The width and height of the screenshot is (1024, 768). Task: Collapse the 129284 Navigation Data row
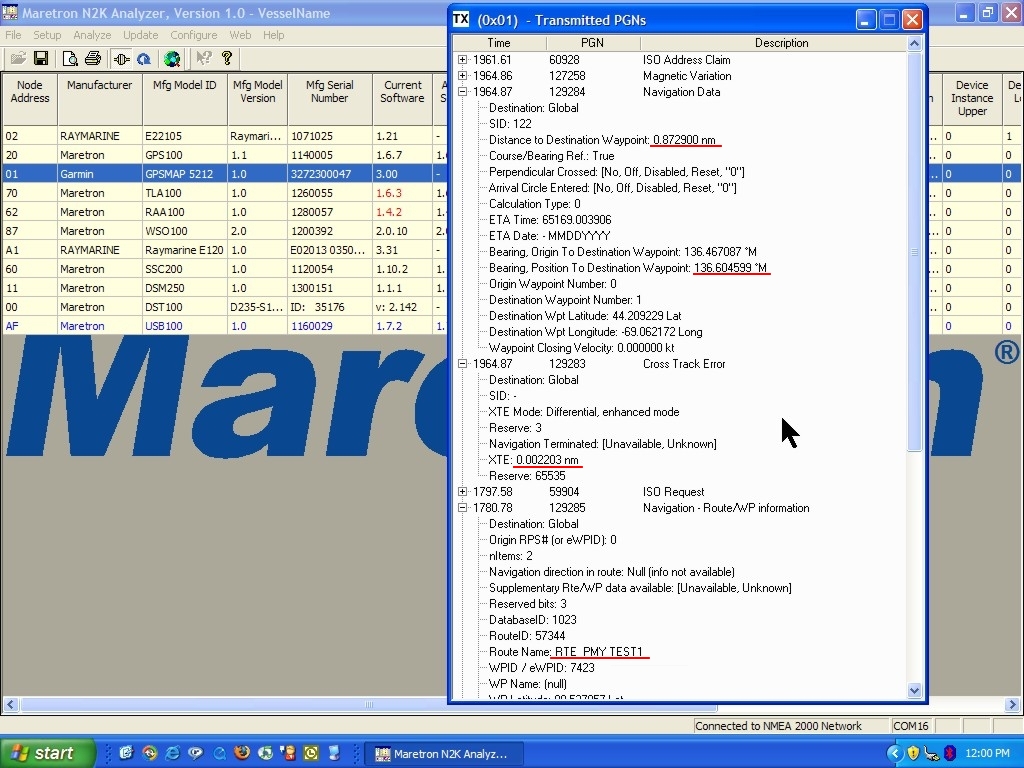coord(462,91)
